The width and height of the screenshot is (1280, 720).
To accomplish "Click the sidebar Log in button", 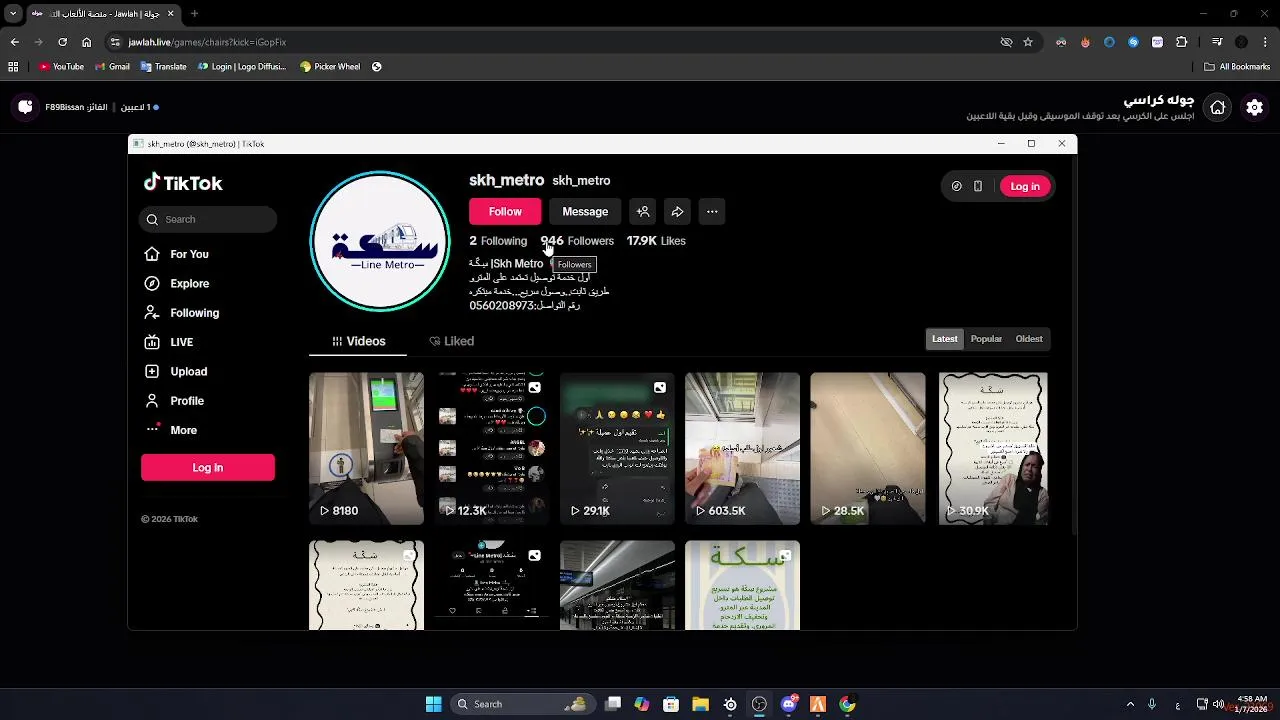I will point(208,468).
